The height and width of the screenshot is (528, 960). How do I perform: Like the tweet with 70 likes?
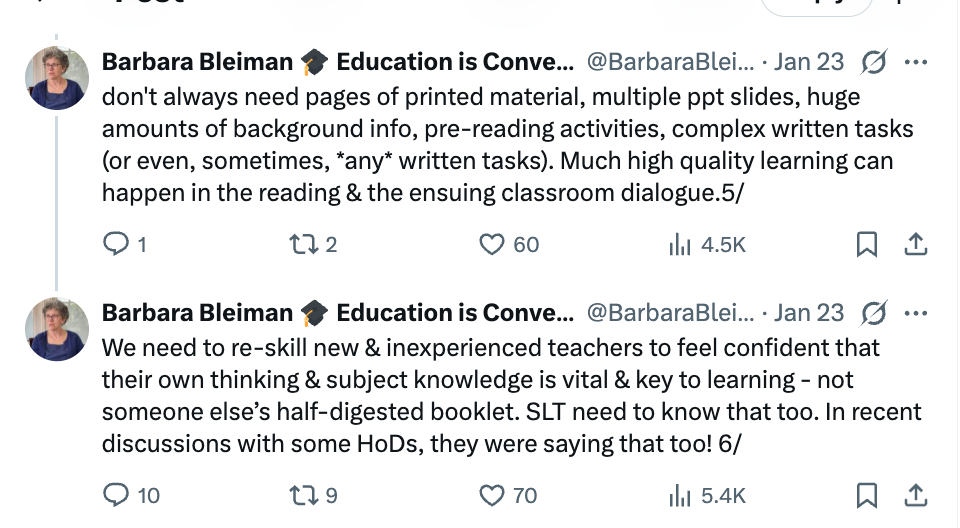[492, 494]
